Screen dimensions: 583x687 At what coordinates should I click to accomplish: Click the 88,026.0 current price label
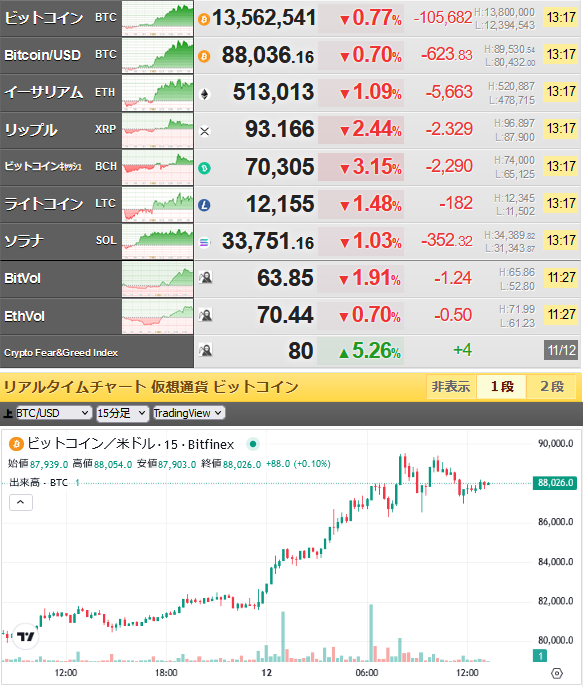tap(555, 483)
